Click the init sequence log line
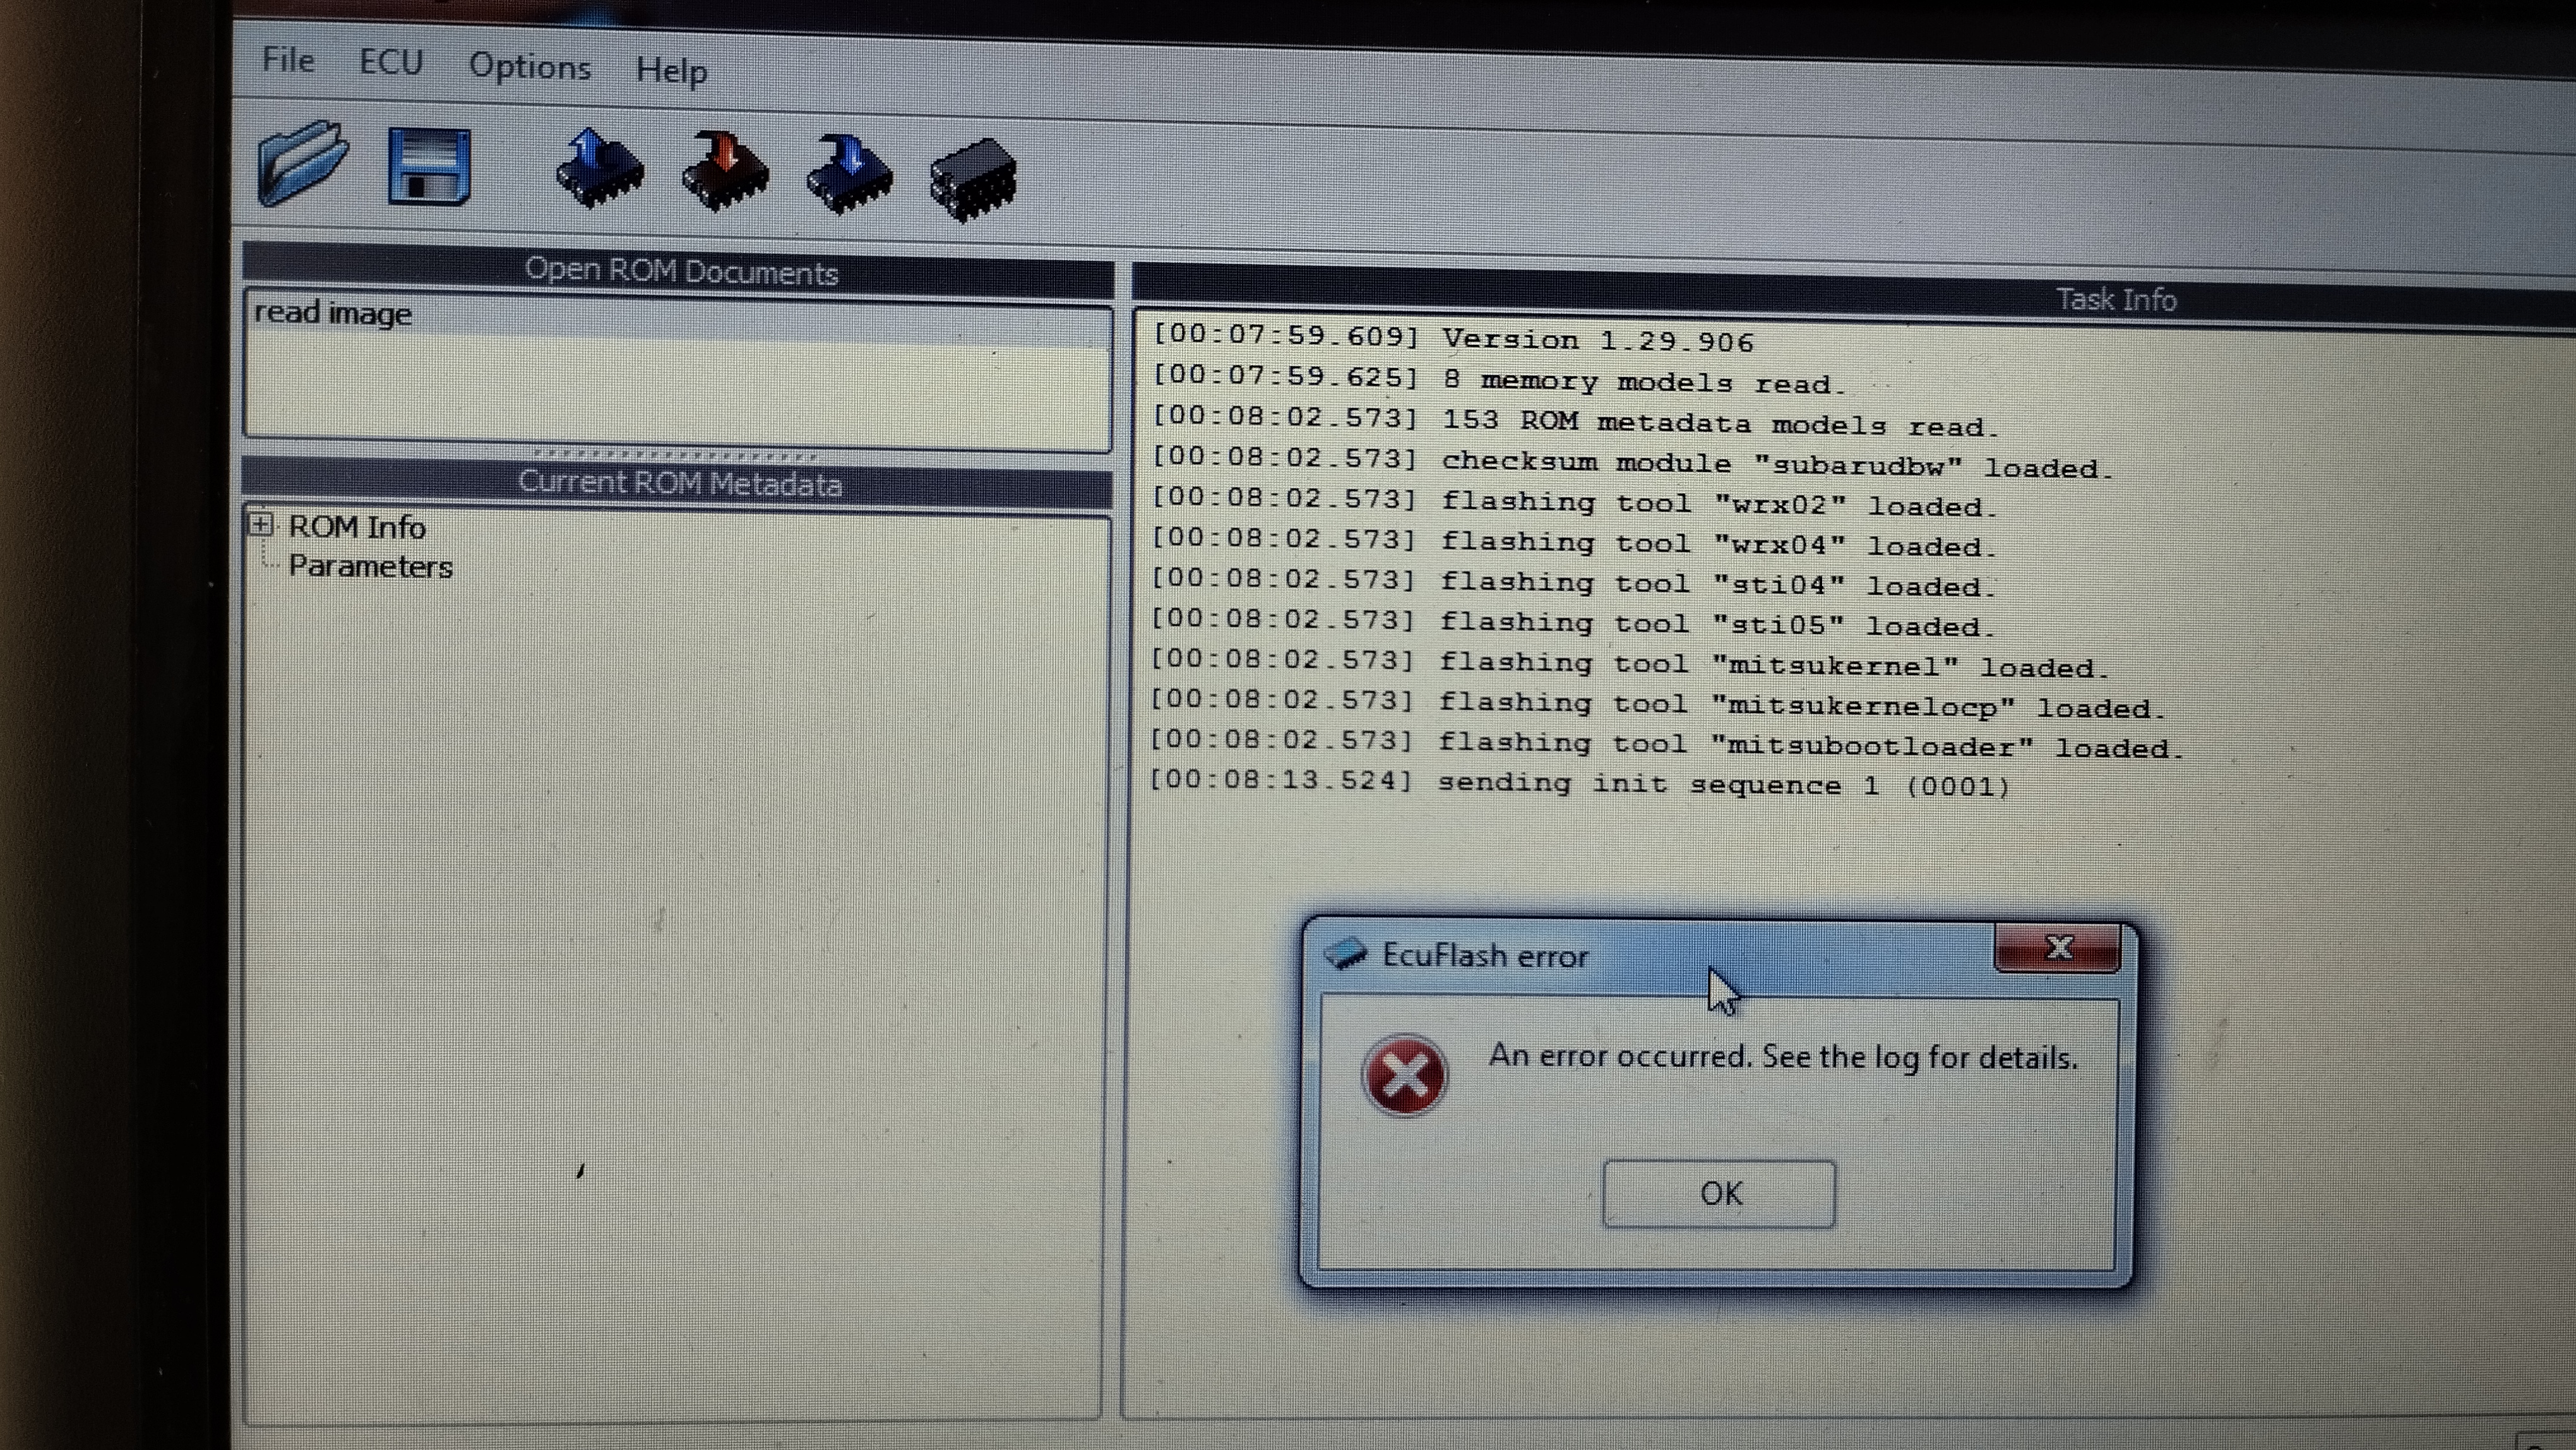Screen dimensions: 2576x1450 pyautogui.click(x=1580, y=783)
